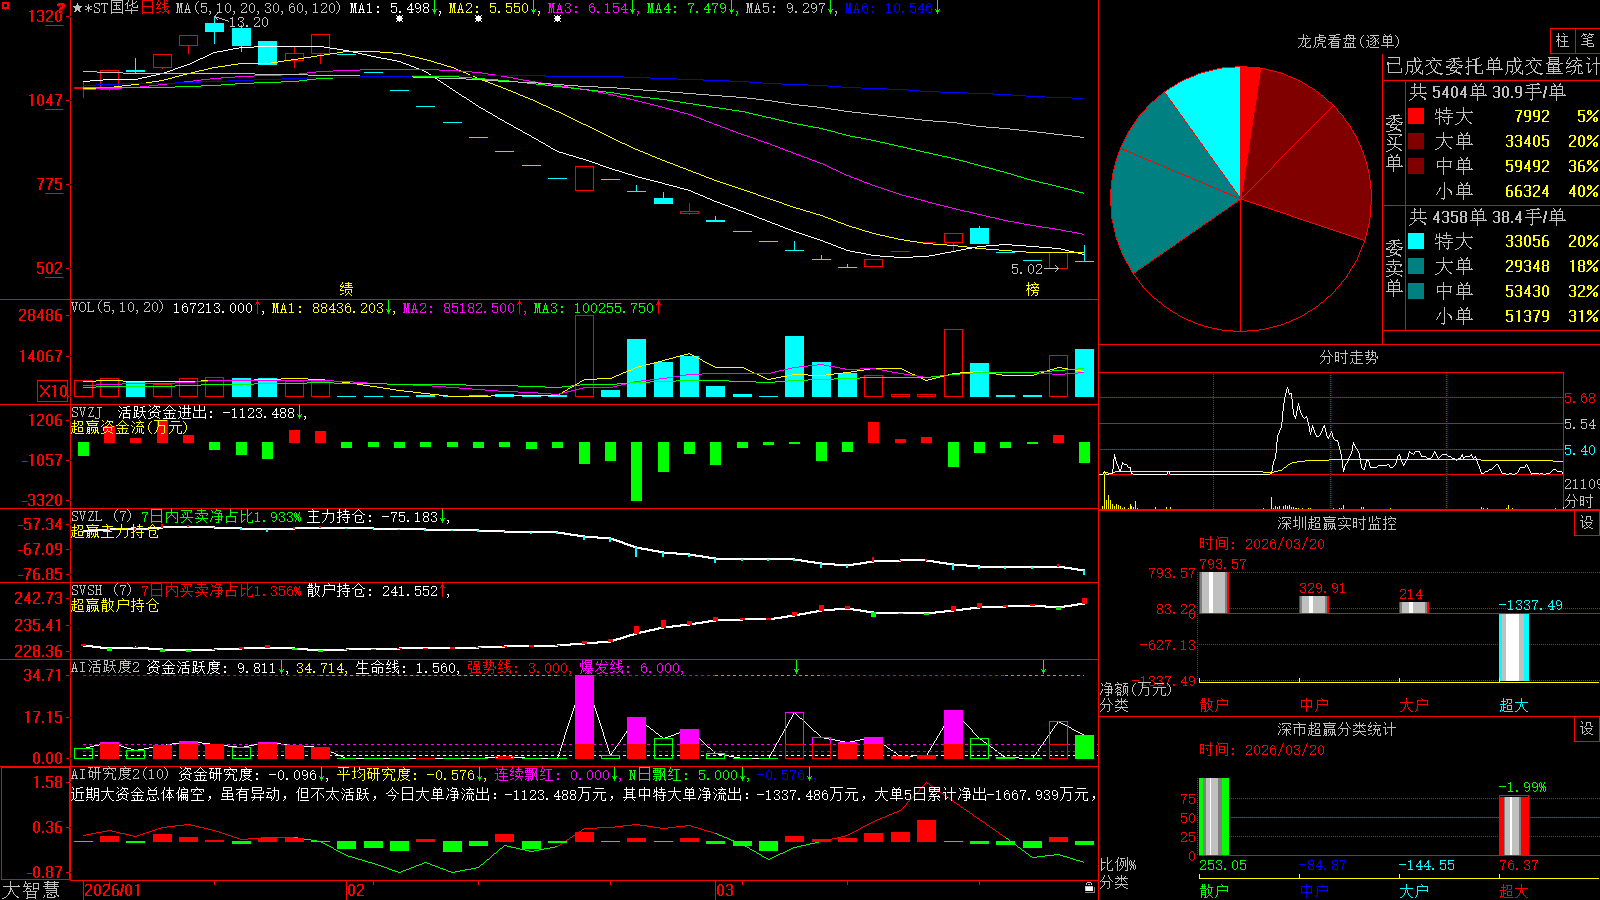
Task: Click the bright red 特大 buy-order swatch
Action: (1416, 116)
